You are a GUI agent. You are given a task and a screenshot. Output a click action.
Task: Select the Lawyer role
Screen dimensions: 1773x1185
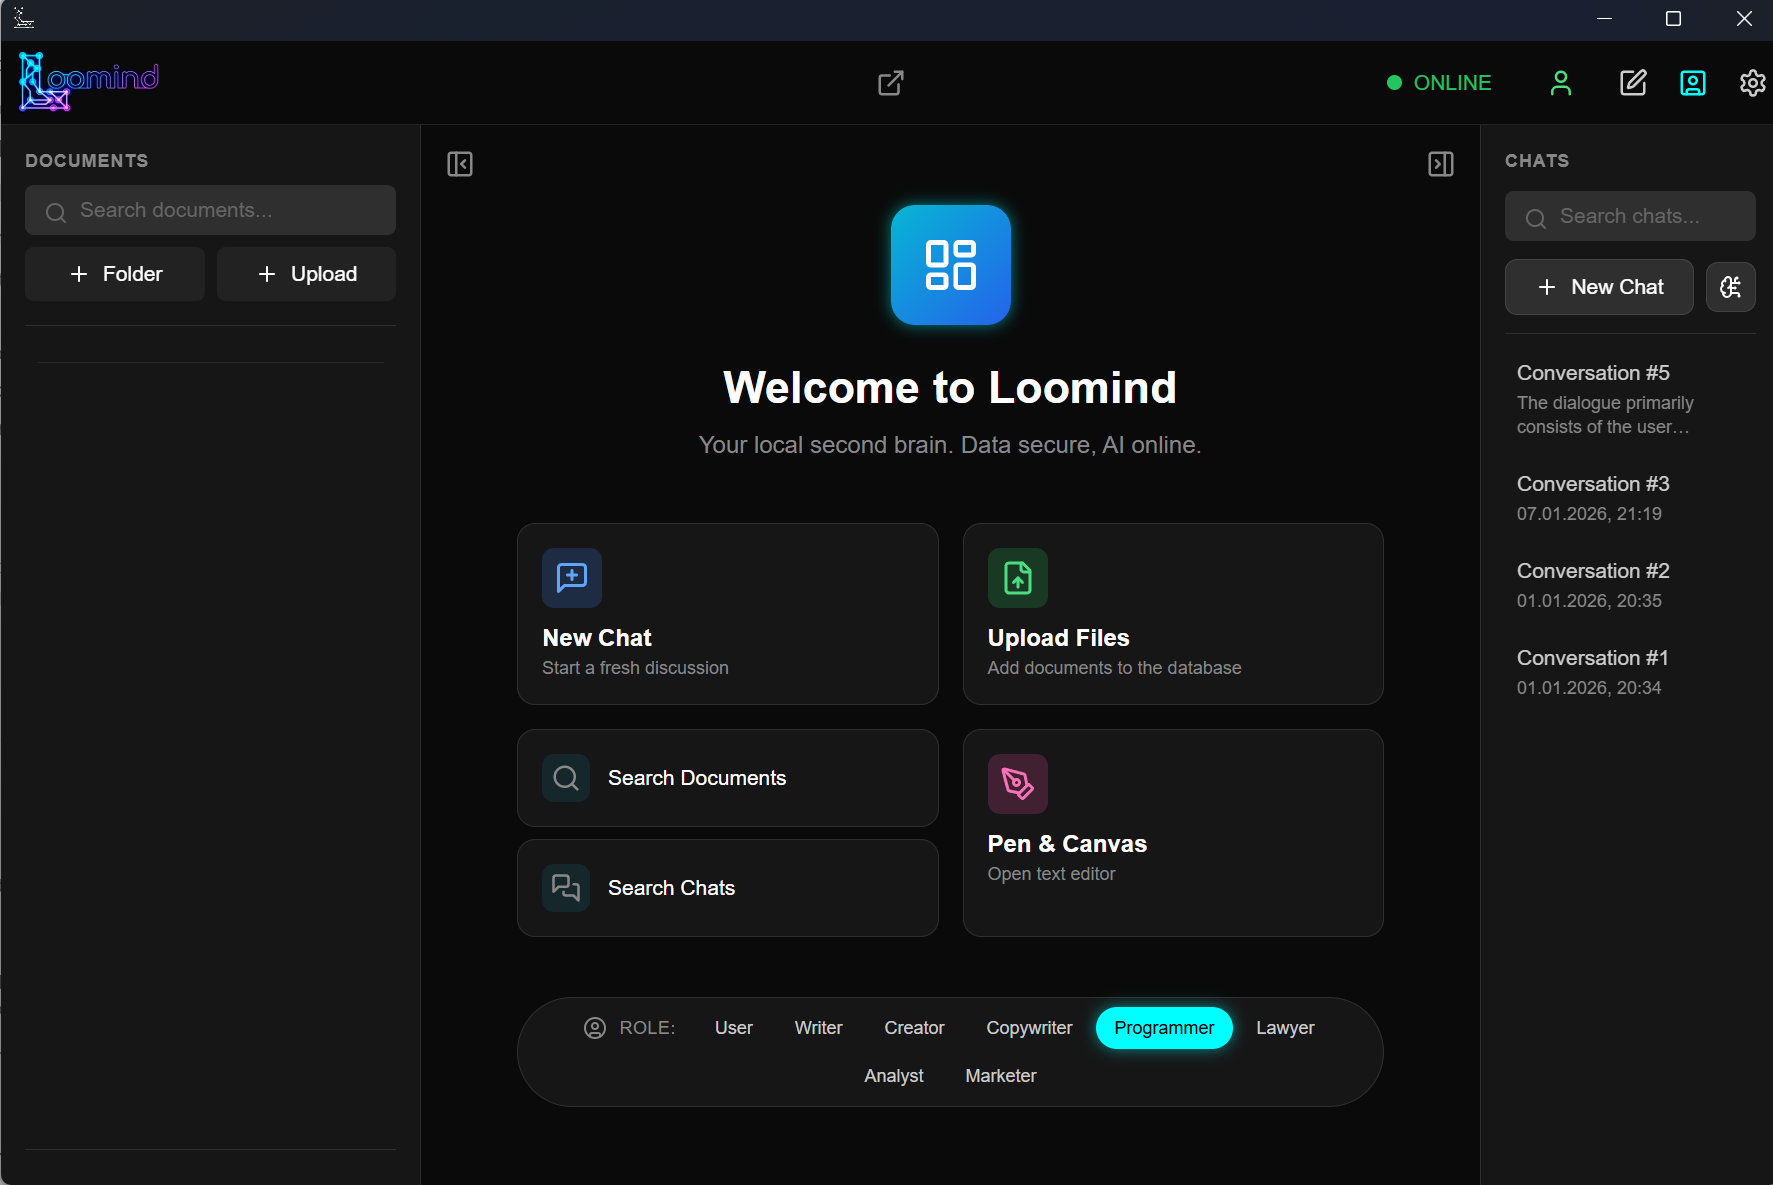1286,1027
